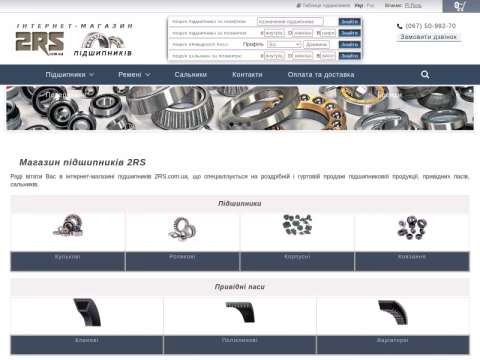The width and height of the screenshot is (480, 360).
Task: Focus the oil seal outer diameter field
Action: [x=302, y=56]
